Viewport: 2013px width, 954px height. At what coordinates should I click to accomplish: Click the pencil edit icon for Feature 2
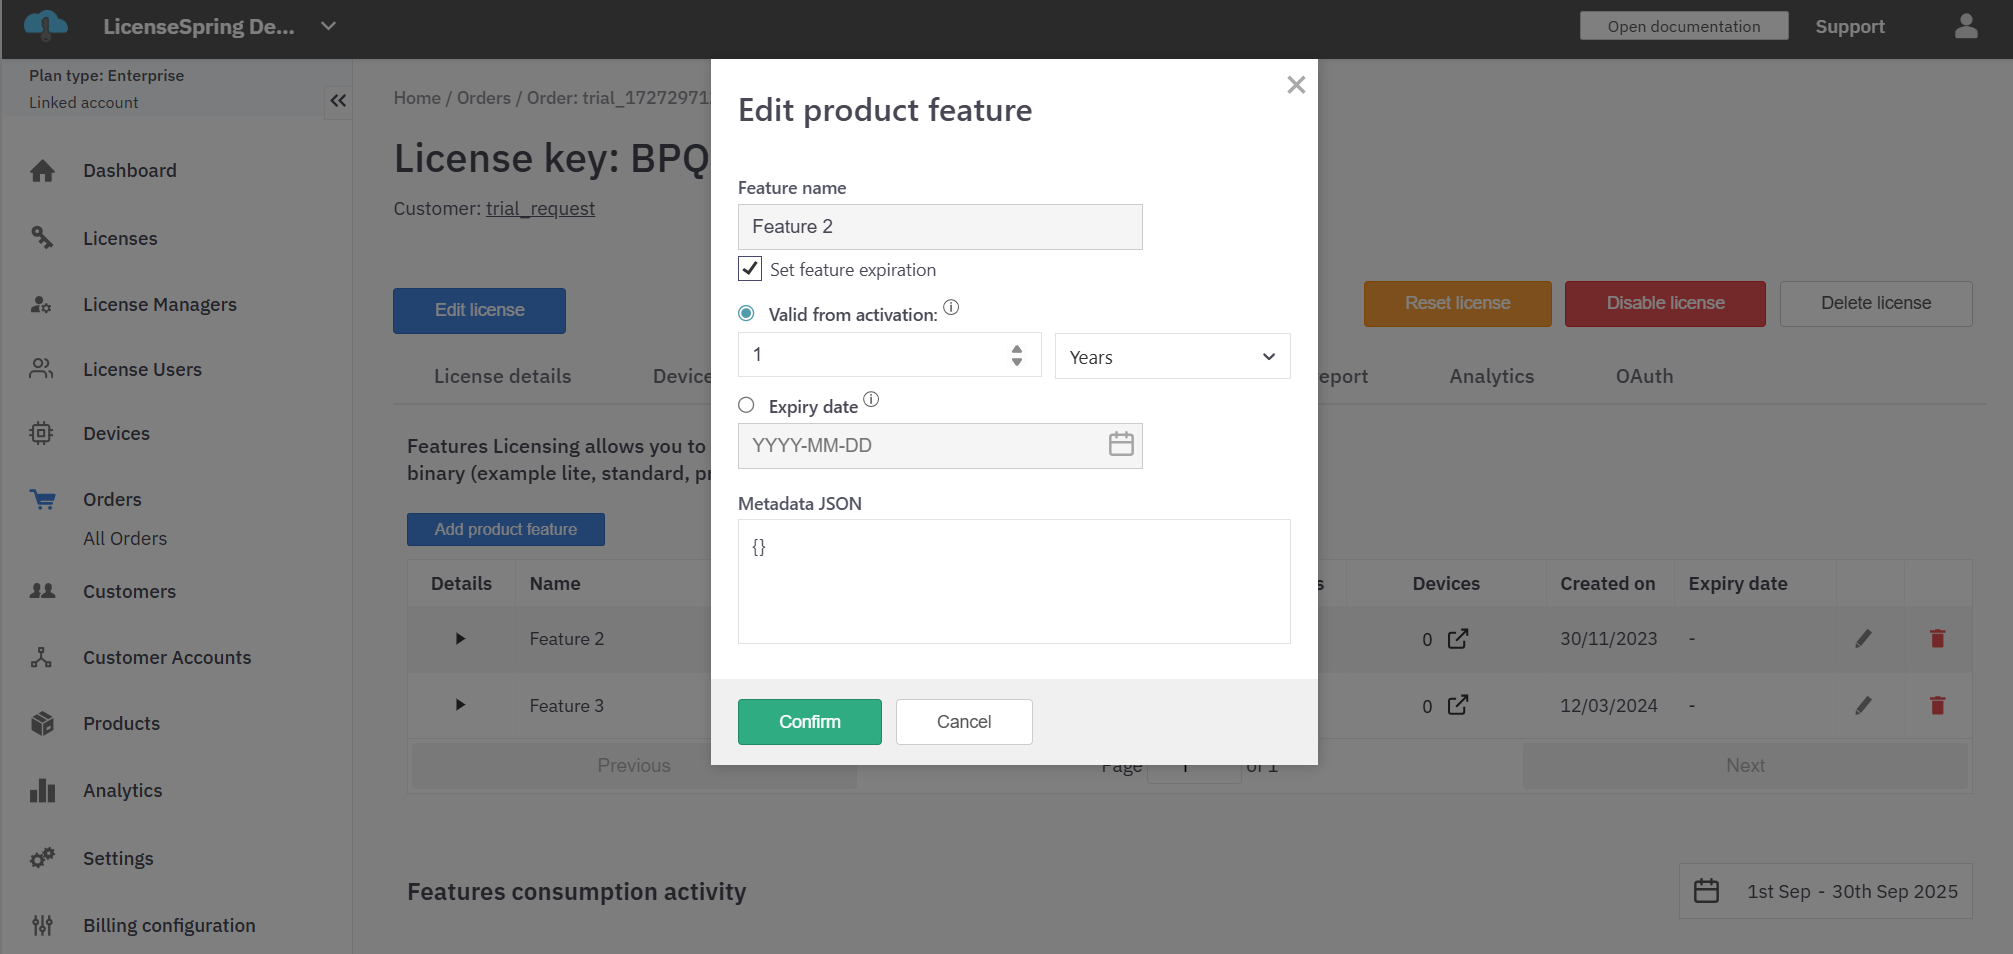tap(1862, 639)
